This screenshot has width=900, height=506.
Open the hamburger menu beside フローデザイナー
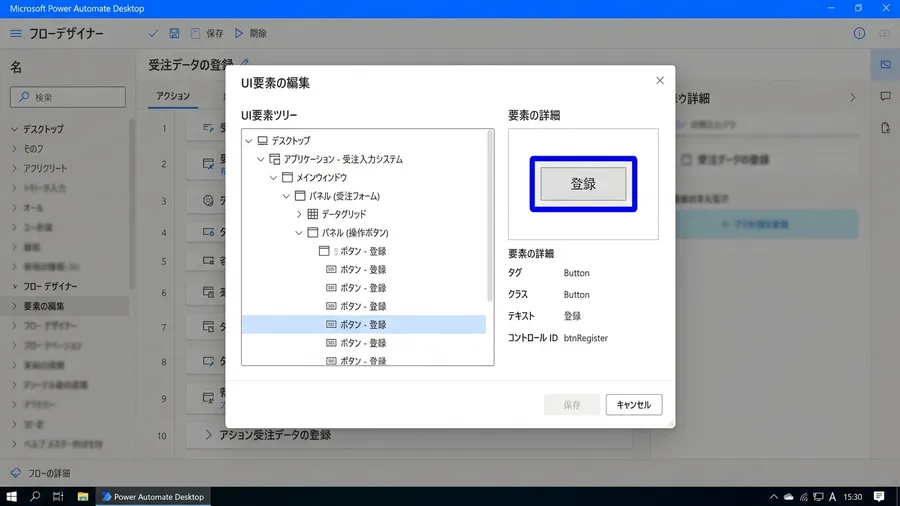[x=15, y=34]
